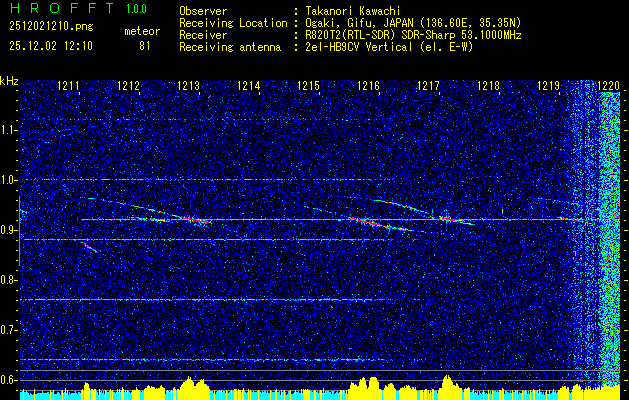Click the Observer name Takanori Kawachi
The image size is (629, 400).
[353, 11]
